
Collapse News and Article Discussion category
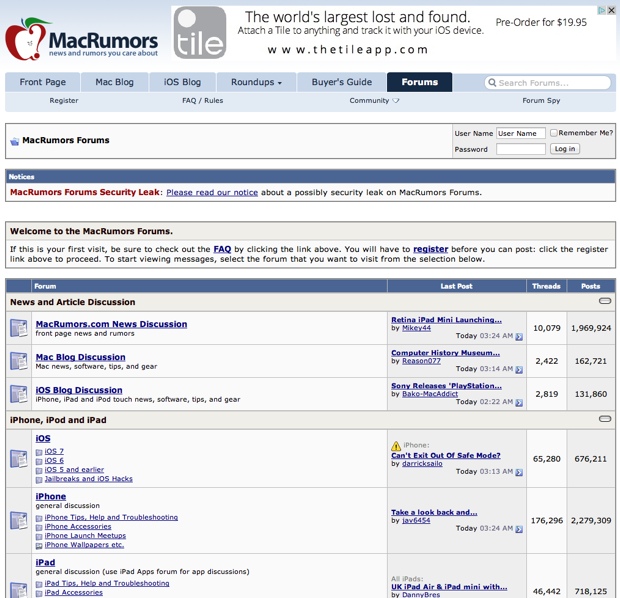point(605,301)
